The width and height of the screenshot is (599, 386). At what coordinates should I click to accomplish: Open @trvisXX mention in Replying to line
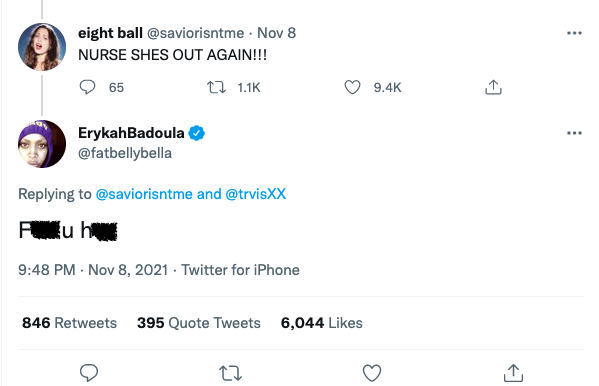pos(256,194)
